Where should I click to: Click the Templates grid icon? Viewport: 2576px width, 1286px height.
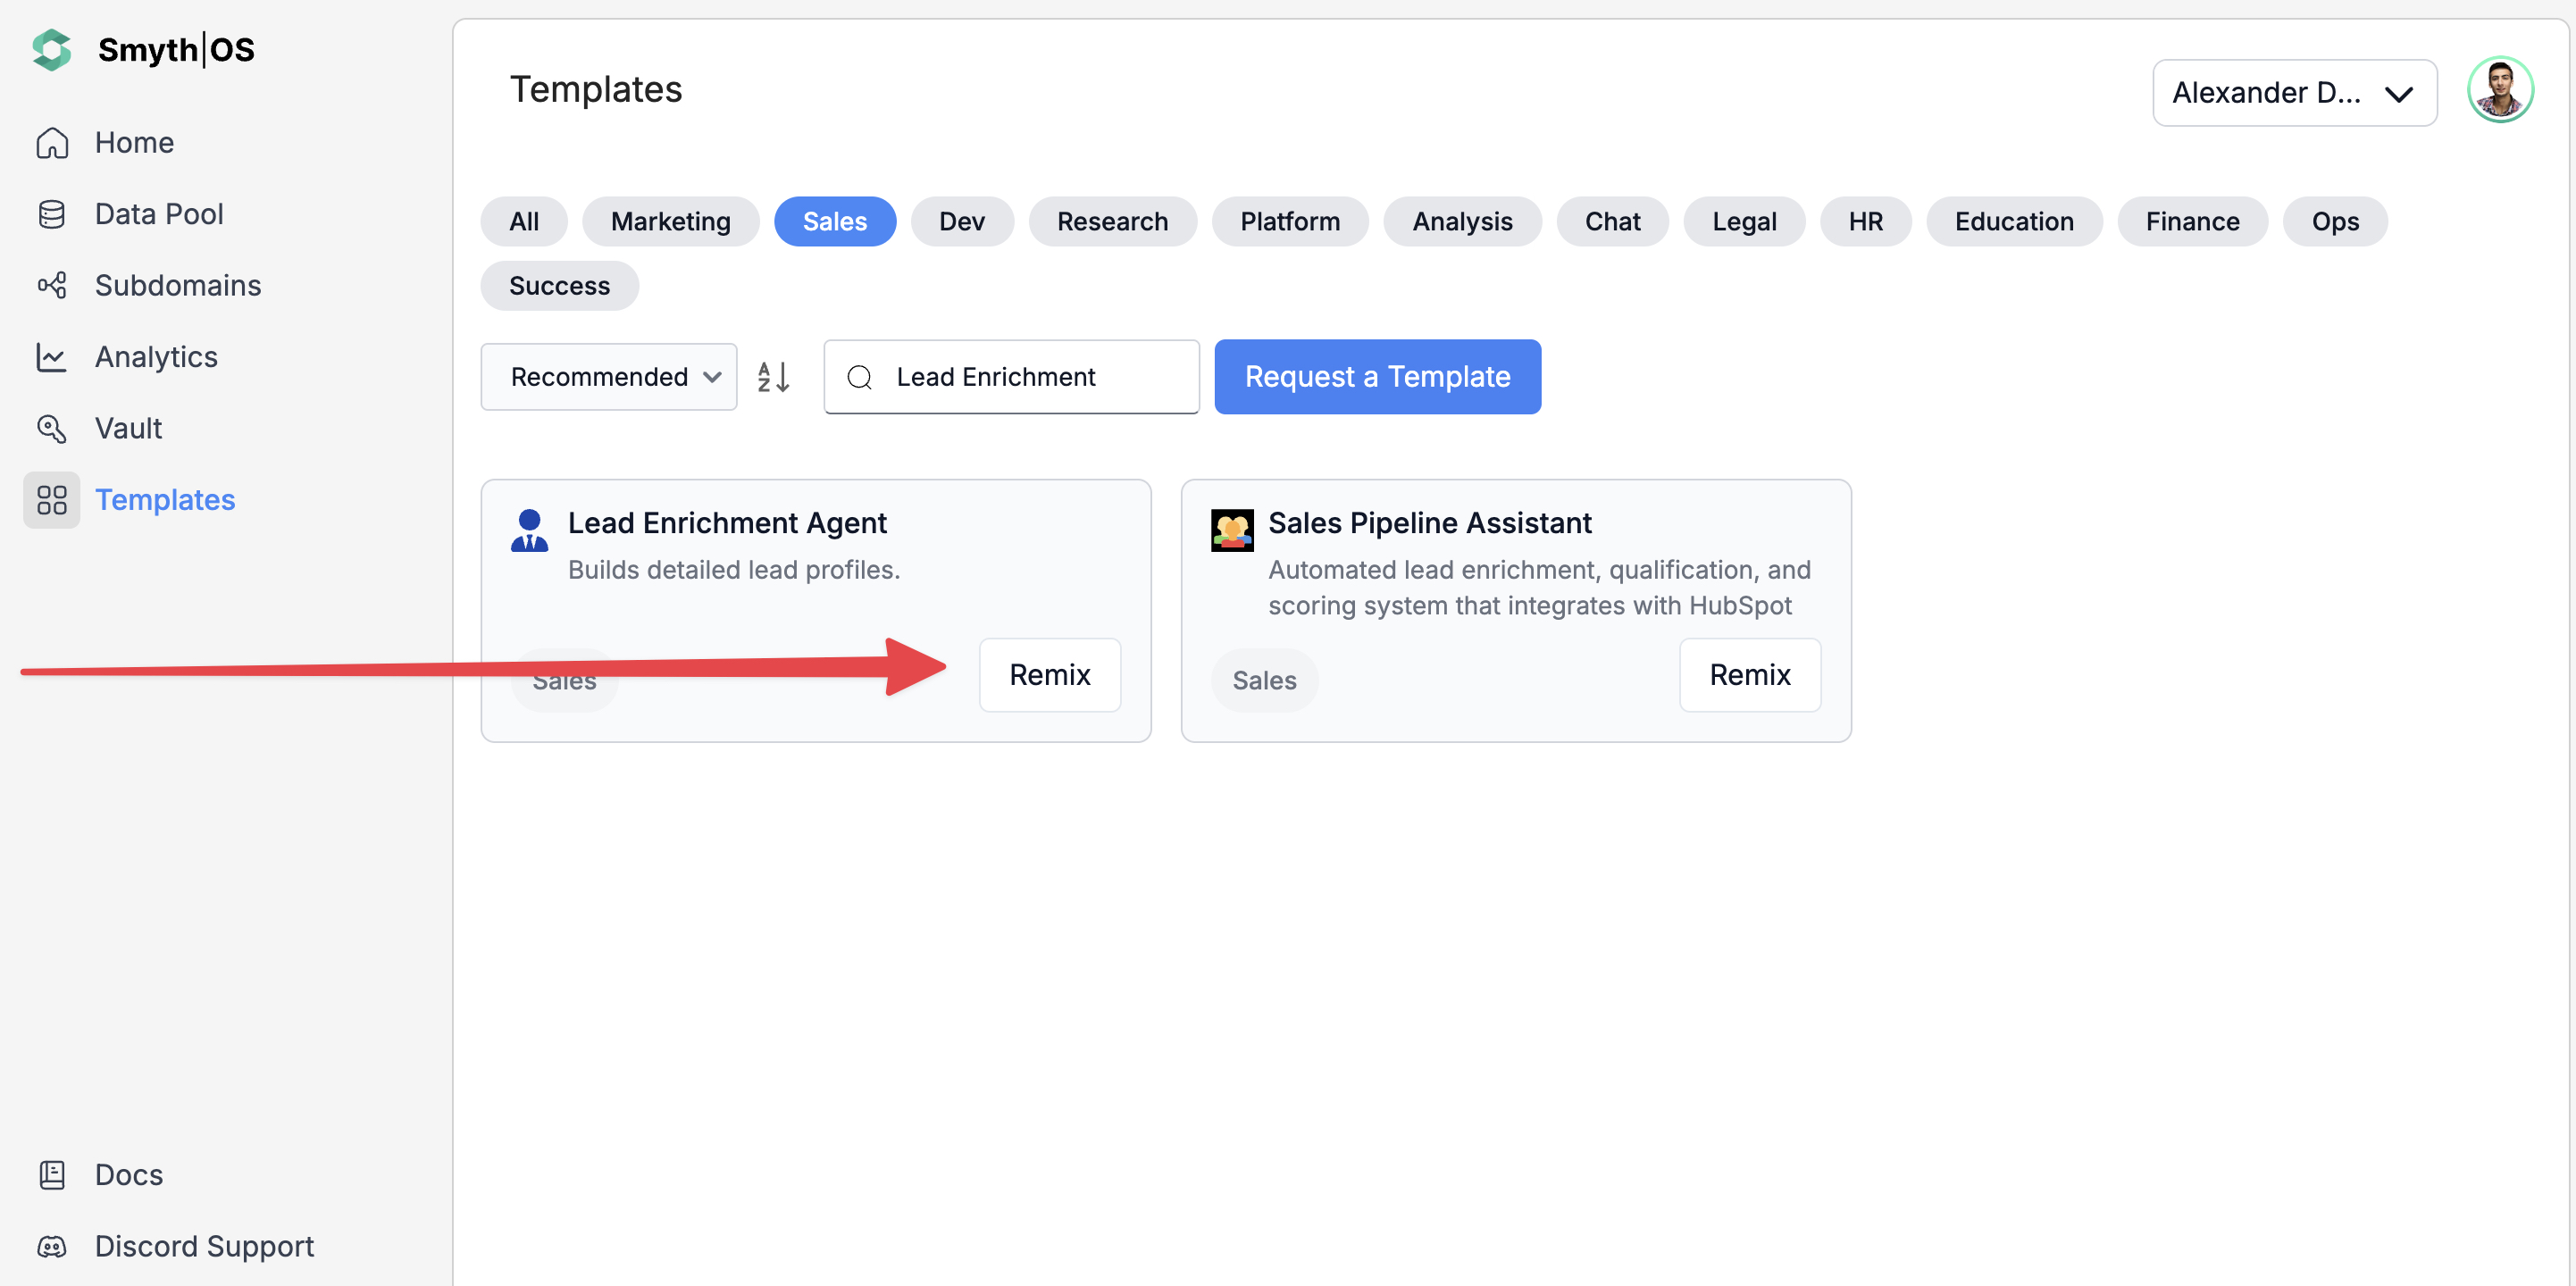[52, 500]
